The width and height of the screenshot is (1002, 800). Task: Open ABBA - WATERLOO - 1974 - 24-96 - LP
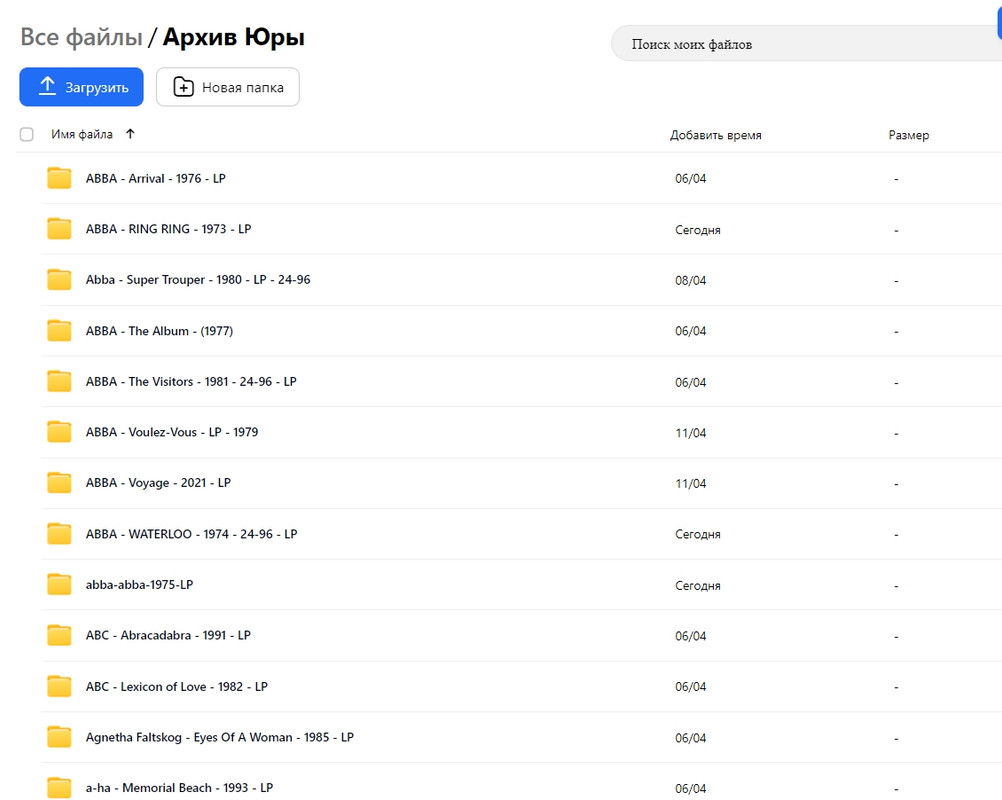pos(192,534)
